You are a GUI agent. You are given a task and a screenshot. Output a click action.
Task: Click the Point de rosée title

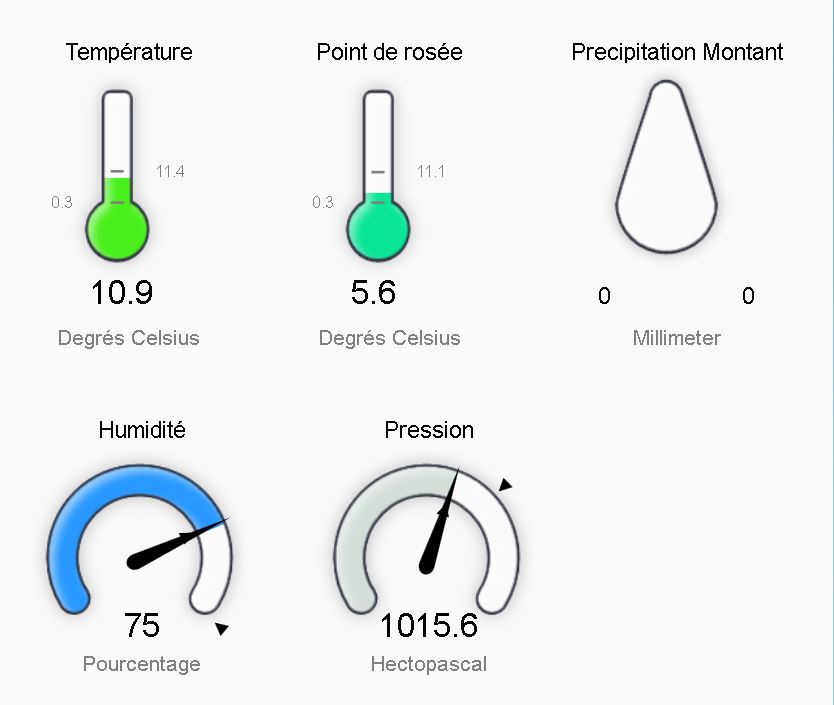click(x=389, y=52)
